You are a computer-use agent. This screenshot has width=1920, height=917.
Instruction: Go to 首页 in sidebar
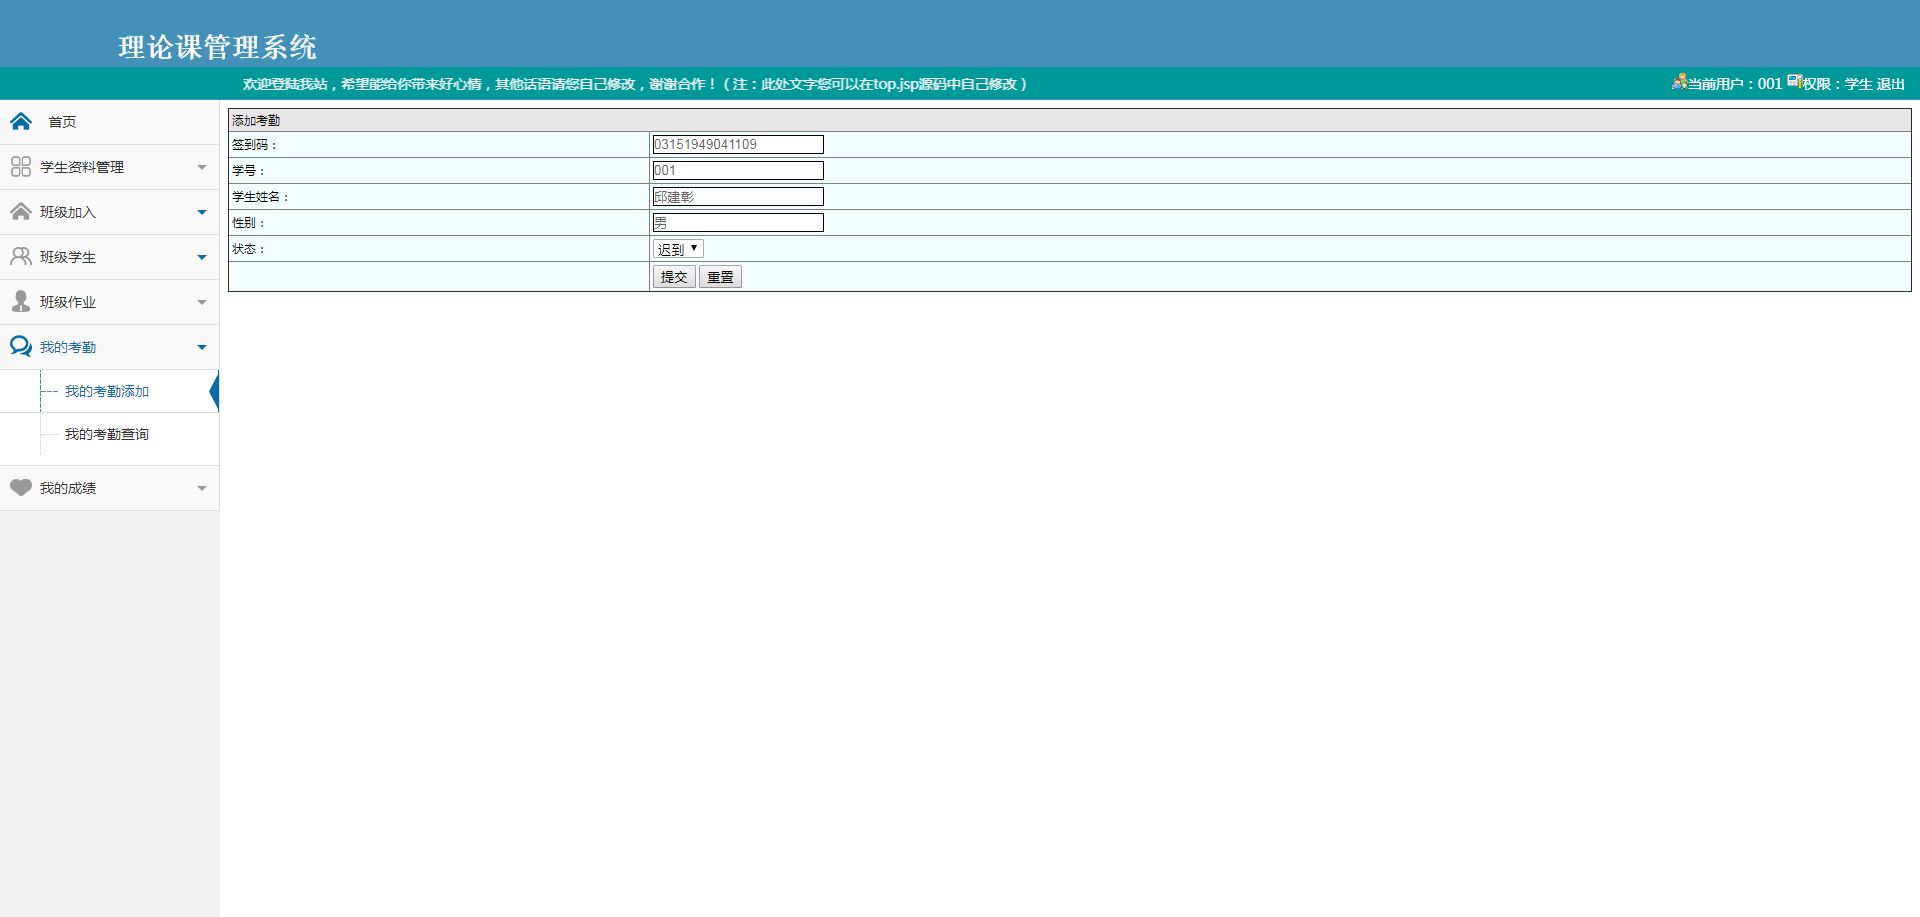tap(62, 122)
